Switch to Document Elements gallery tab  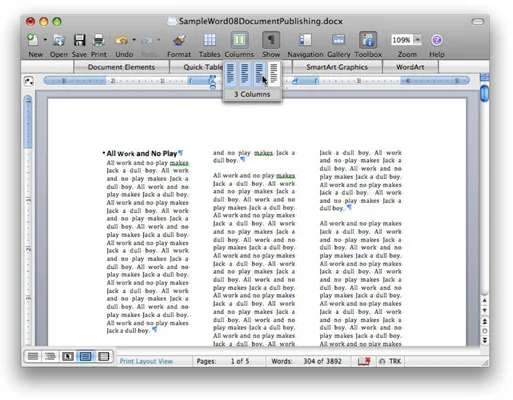121,67
